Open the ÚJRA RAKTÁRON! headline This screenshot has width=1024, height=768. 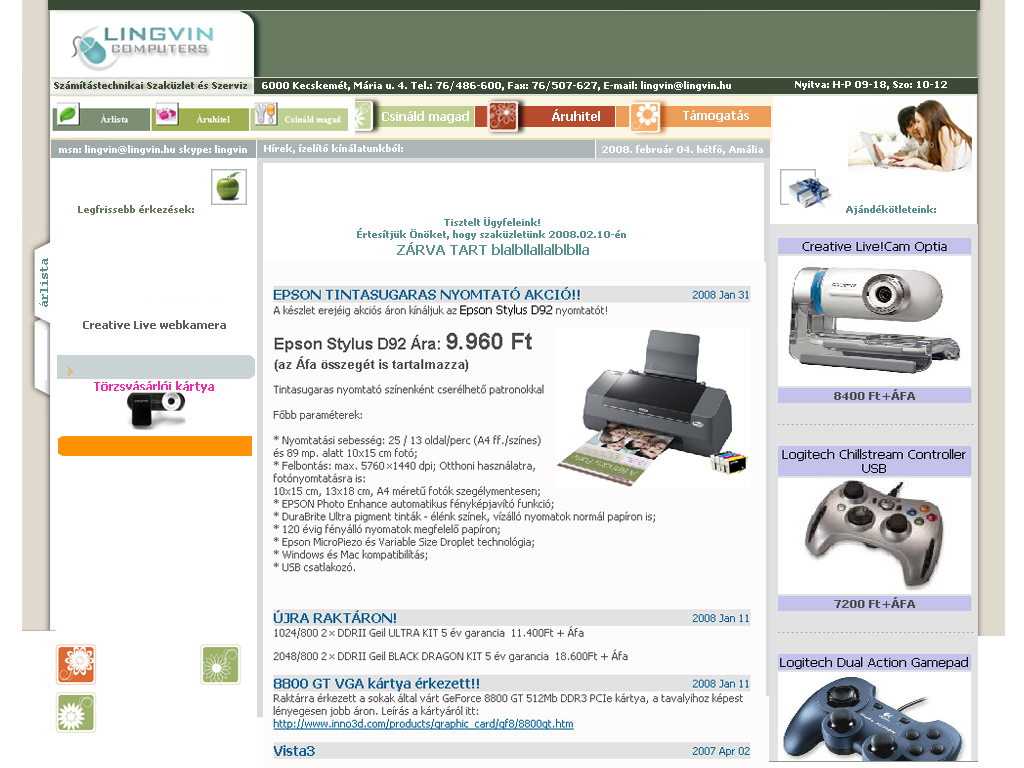334,618
